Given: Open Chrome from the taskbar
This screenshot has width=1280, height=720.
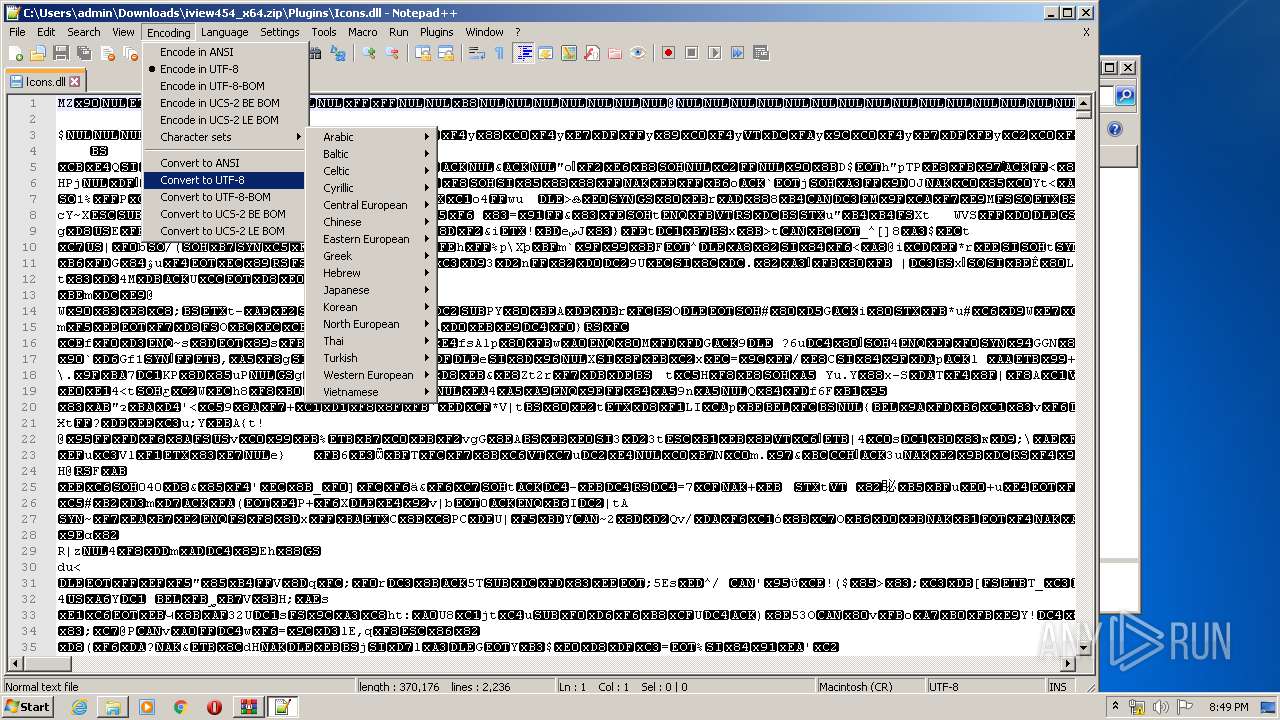Looking at the screenshot, I should (x=180, y=707).
